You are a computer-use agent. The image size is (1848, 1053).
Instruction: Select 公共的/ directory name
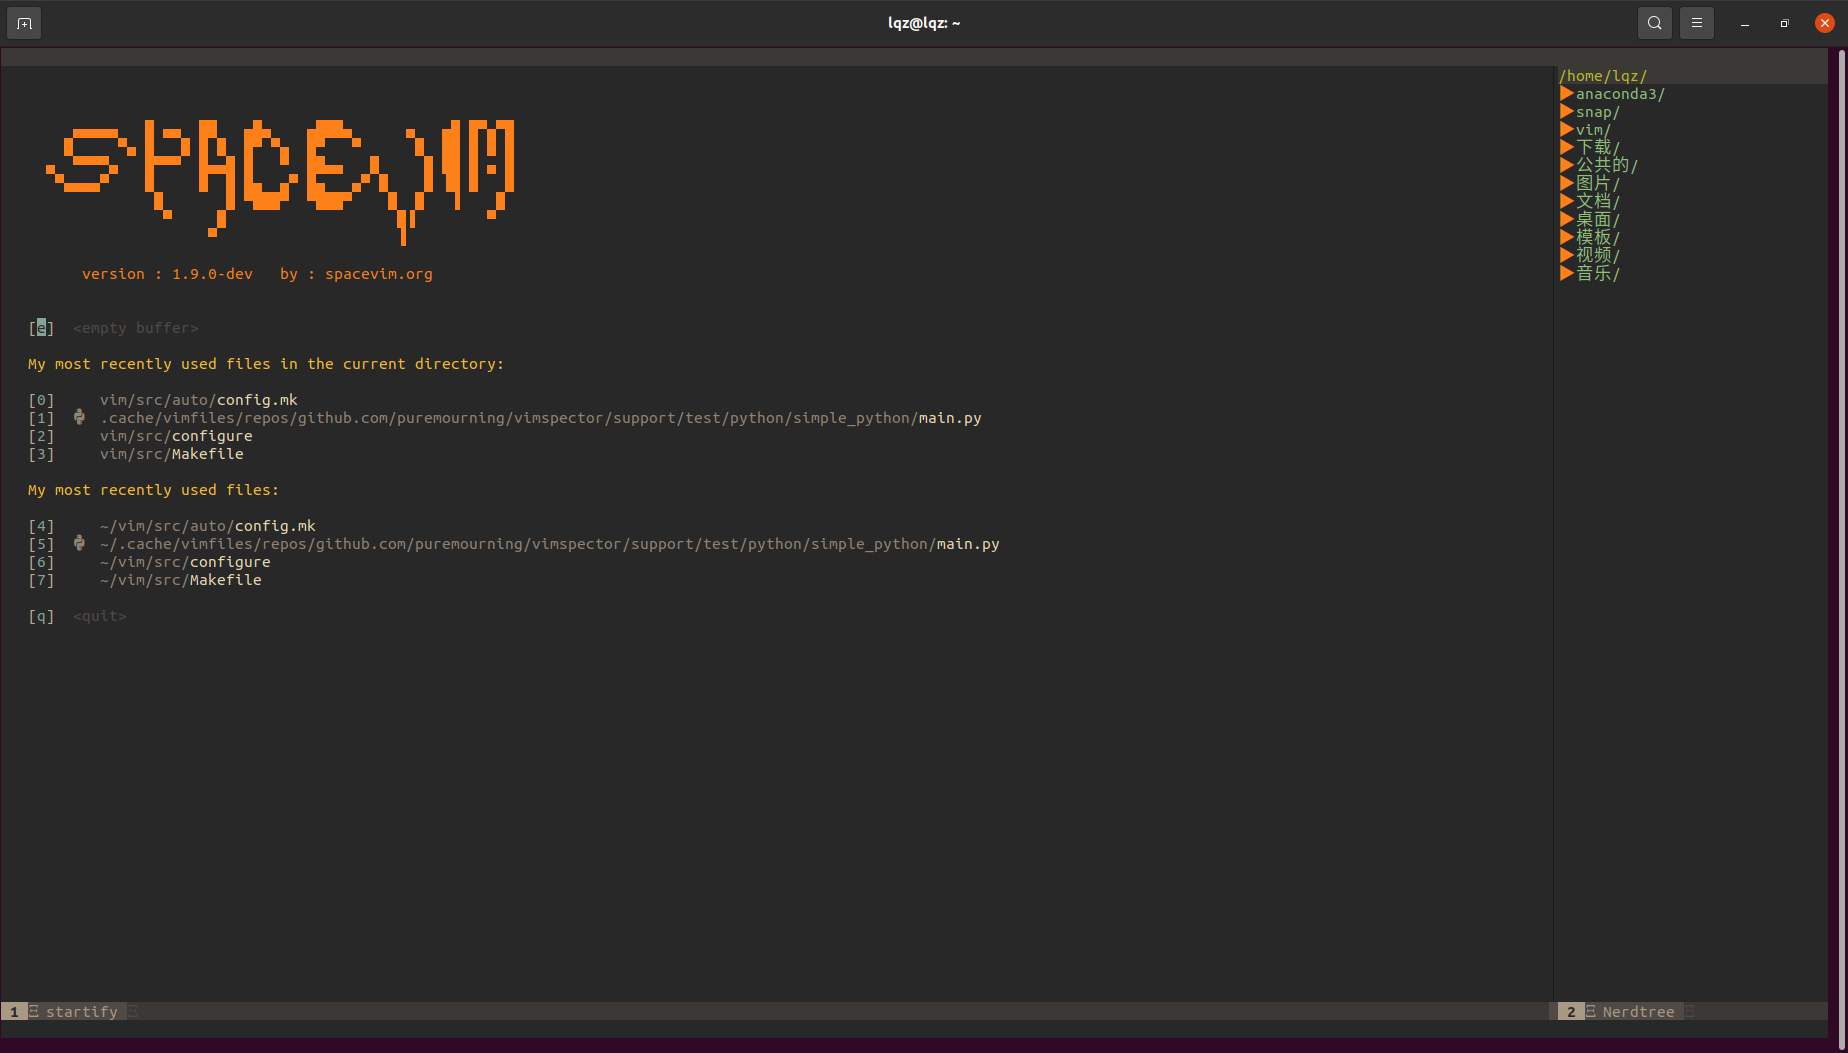1607,165
